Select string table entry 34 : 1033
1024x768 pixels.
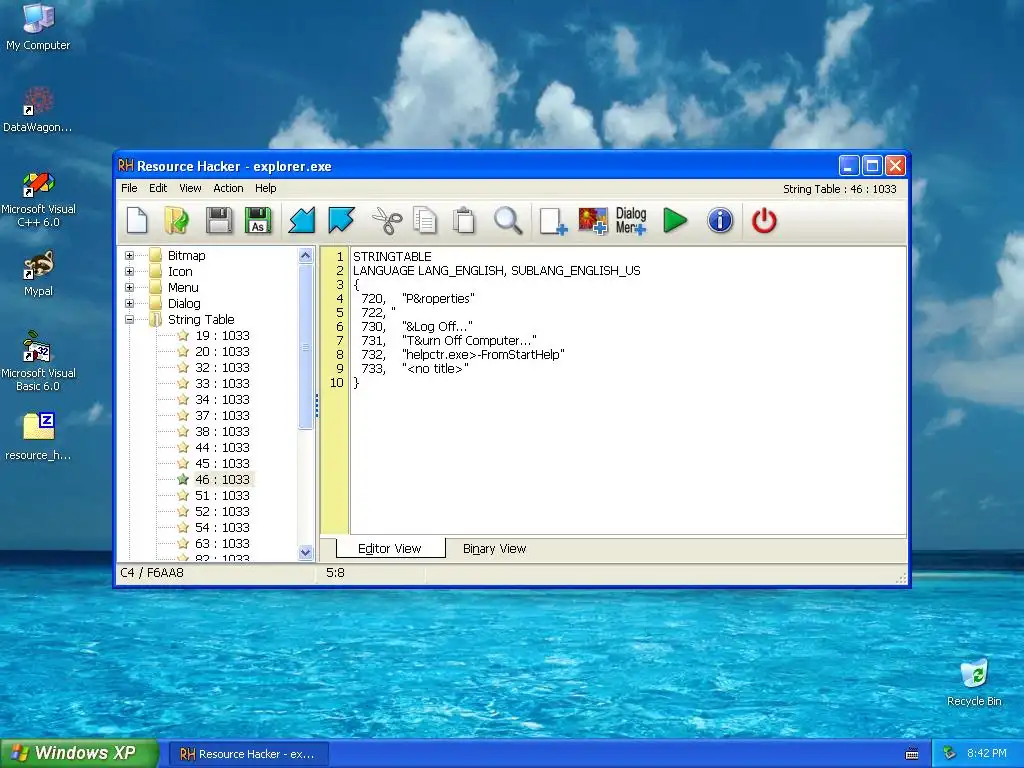click(222, 400)
